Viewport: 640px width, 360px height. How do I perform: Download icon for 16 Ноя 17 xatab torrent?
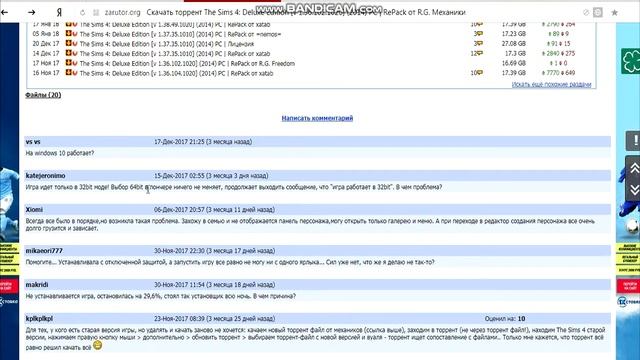tap(69, 73)
